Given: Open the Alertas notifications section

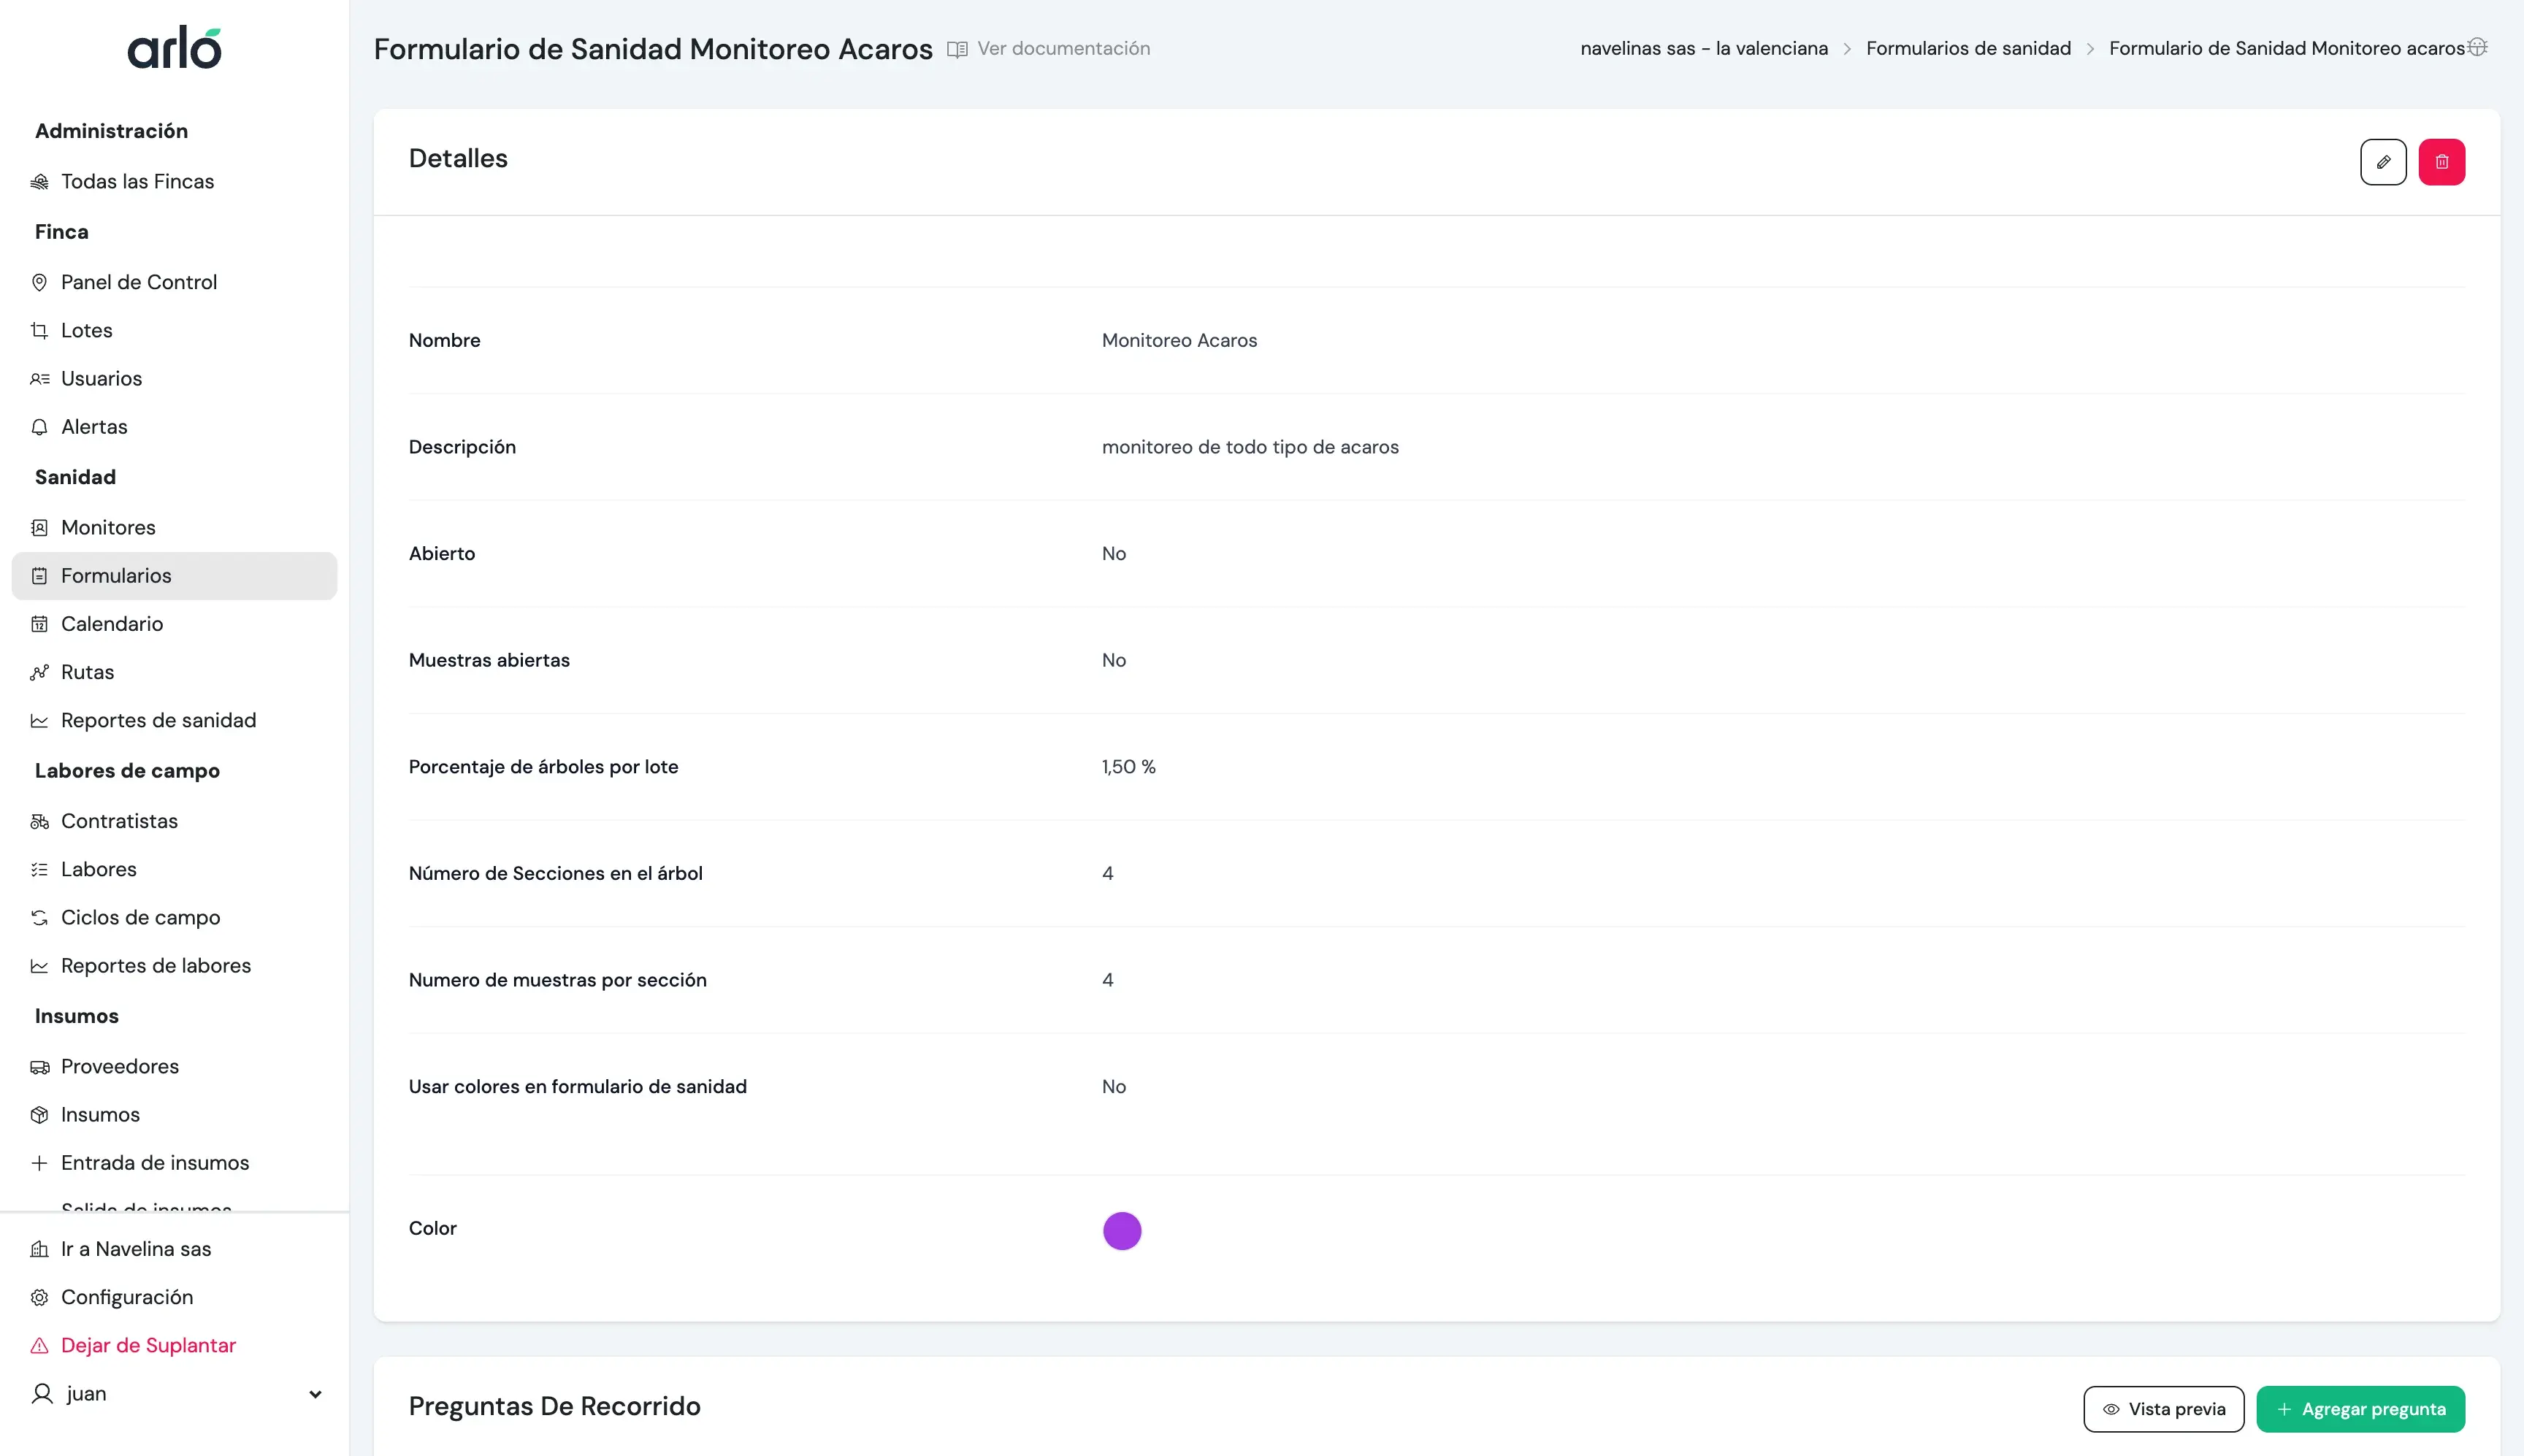Looking at the screenshot, I should tap(93, 425).
